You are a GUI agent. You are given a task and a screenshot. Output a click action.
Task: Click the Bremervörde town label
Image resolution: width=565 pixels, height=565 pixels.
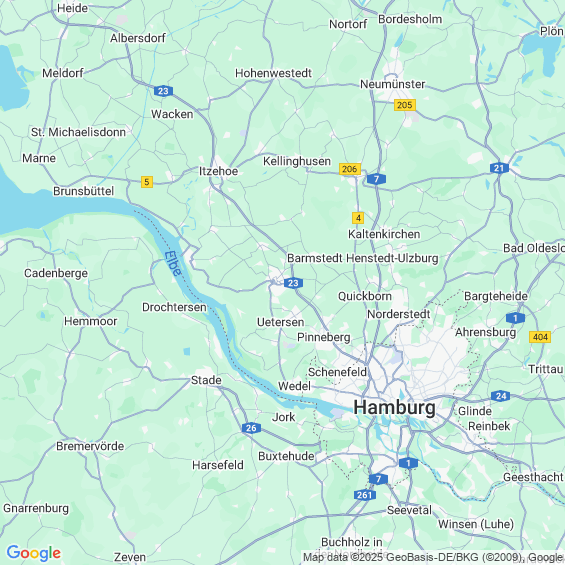[90, 446]
